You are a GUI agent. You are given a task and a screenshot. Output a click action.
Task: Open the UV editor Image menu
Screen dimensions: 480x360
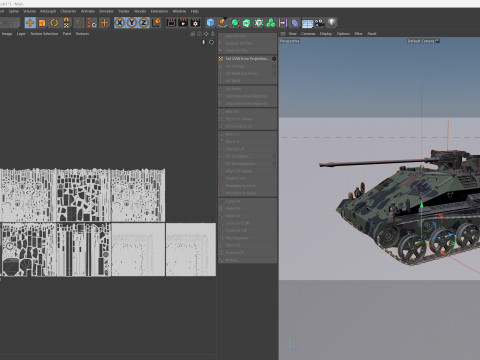pos(7,34)
